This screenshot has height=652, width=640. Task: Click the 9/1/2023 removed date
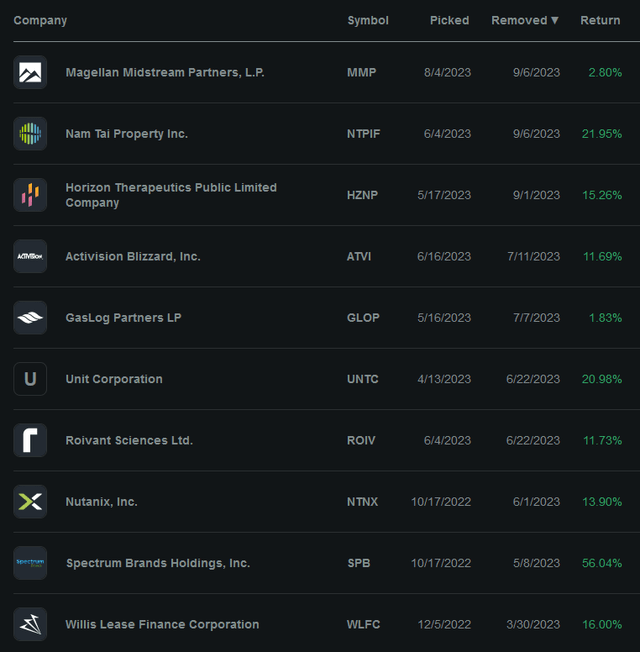[x=536, y=195]
